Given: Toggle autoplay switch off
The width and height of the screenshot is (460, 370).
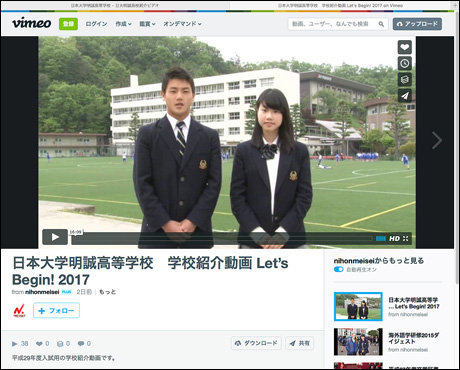Looking at the screenshot, I should [x=339, y=269].
